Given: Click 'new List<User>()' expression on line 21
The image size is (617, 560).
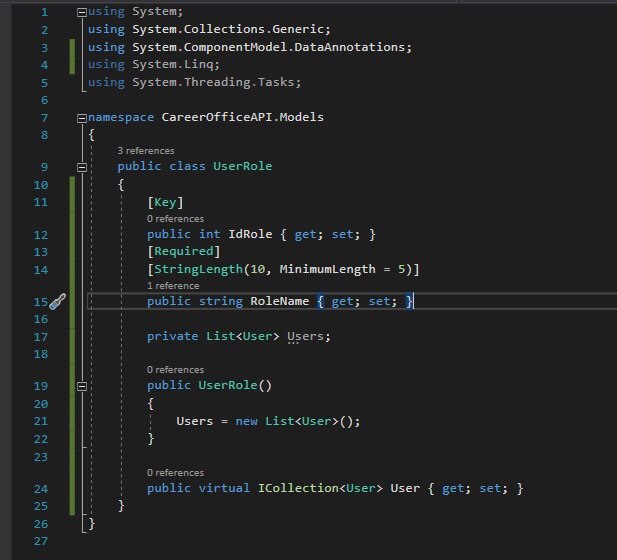Looking at the screenshot, I should coord(294,421).
